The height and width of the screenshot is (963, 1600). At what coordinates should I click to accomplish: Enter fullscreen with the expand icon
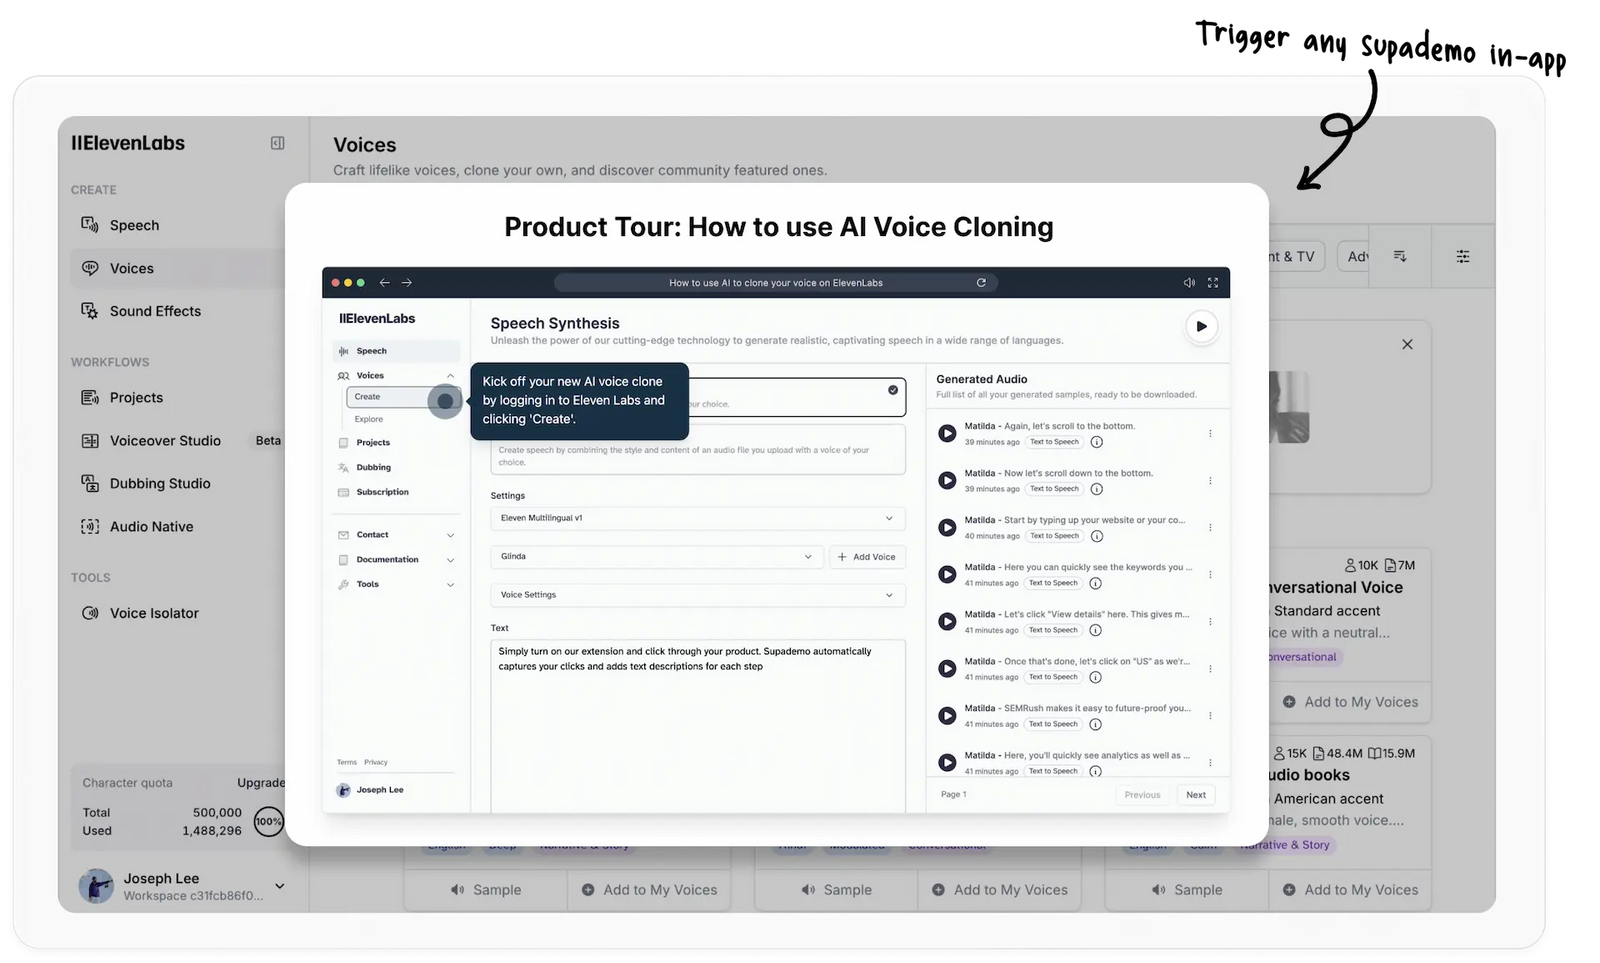pos(1213,283)
